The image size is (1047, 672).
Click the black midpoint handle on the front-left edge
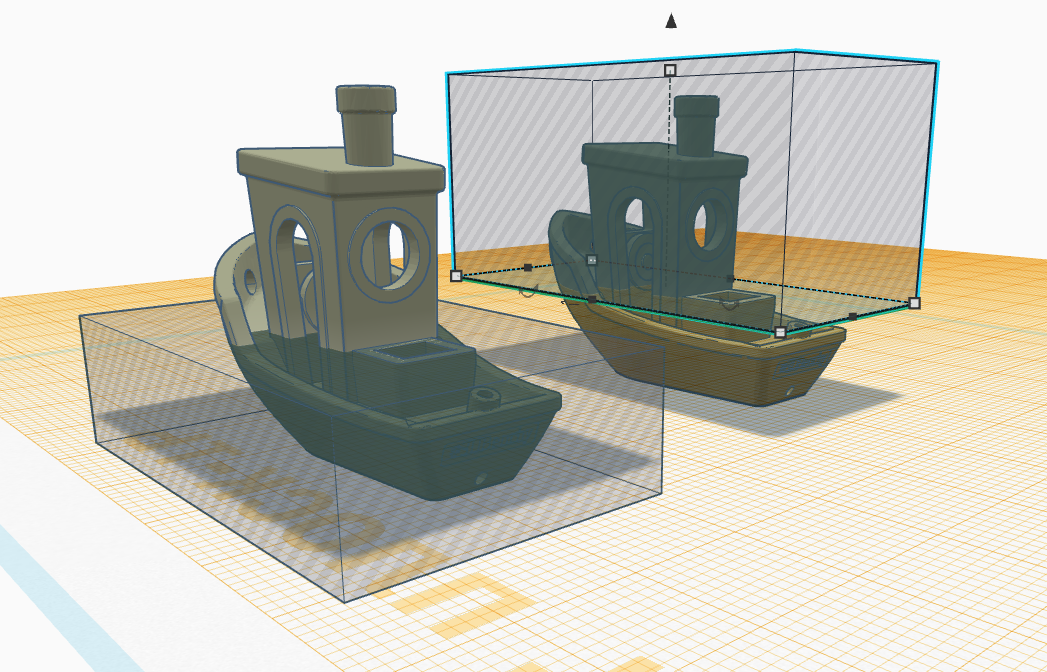tap(592, 299)
